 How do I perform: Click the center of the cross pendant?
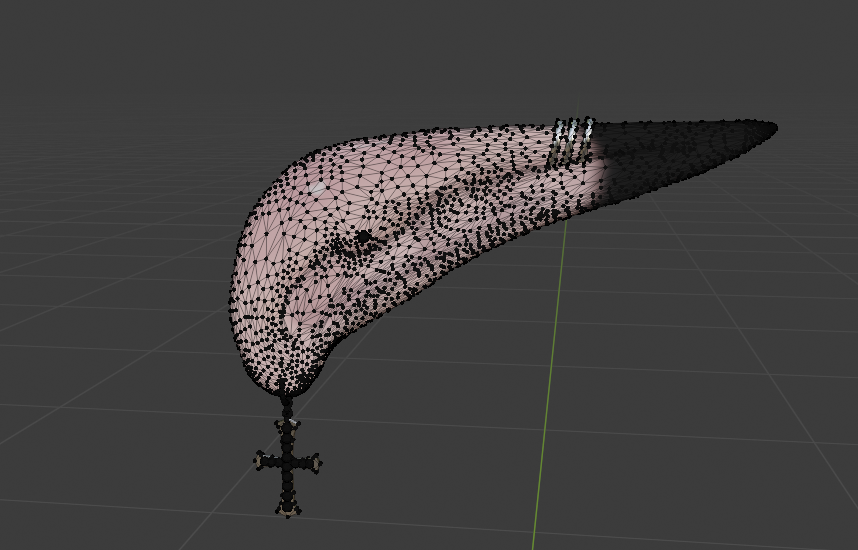(x=288, y=462)
